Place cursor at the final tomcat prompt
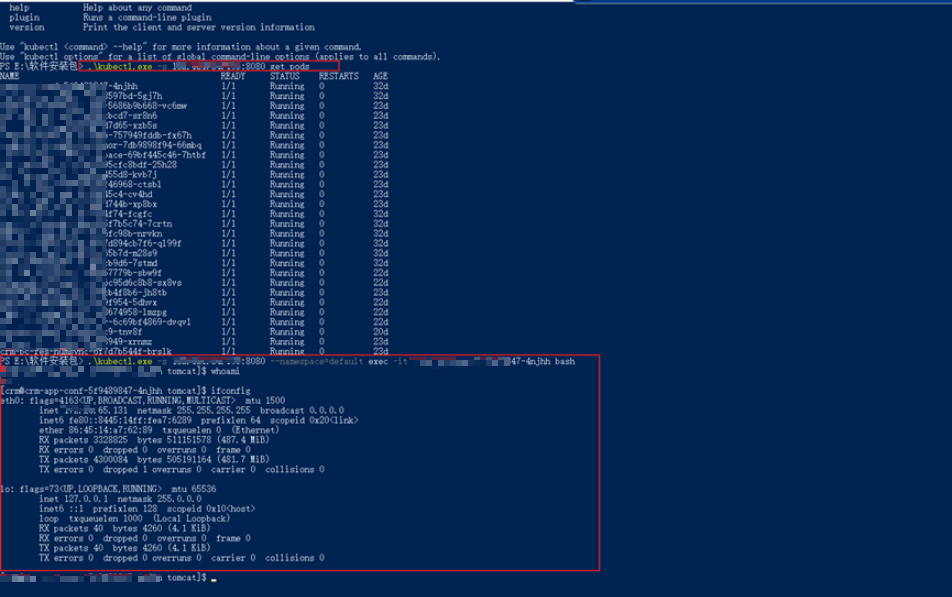 coord(212,578)
